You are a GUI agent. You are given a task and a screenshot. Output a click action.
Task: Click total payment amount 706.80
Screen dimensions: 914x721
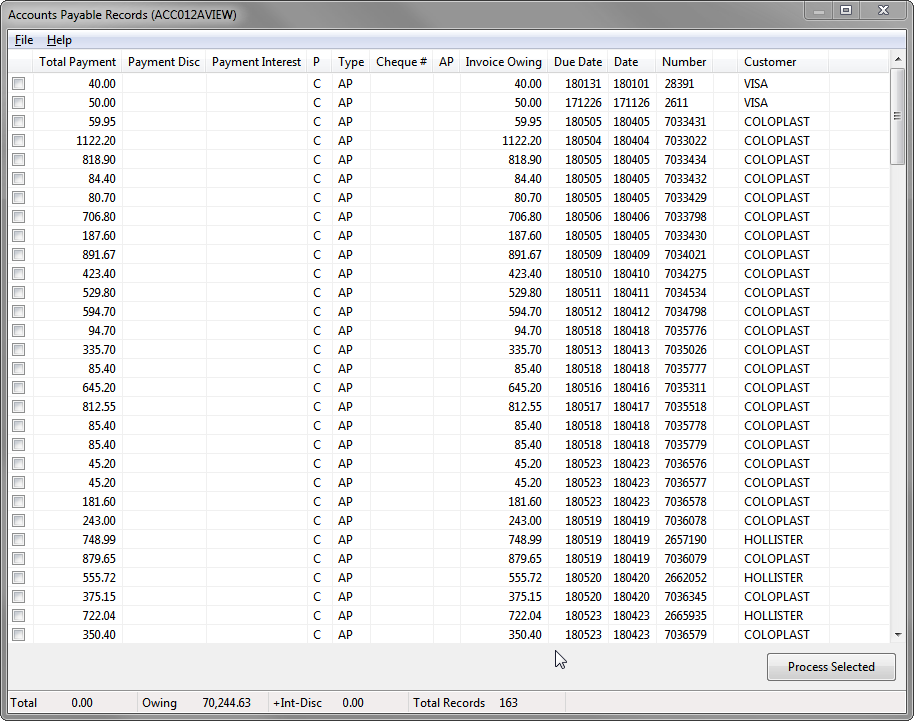(x=99, y=217)
